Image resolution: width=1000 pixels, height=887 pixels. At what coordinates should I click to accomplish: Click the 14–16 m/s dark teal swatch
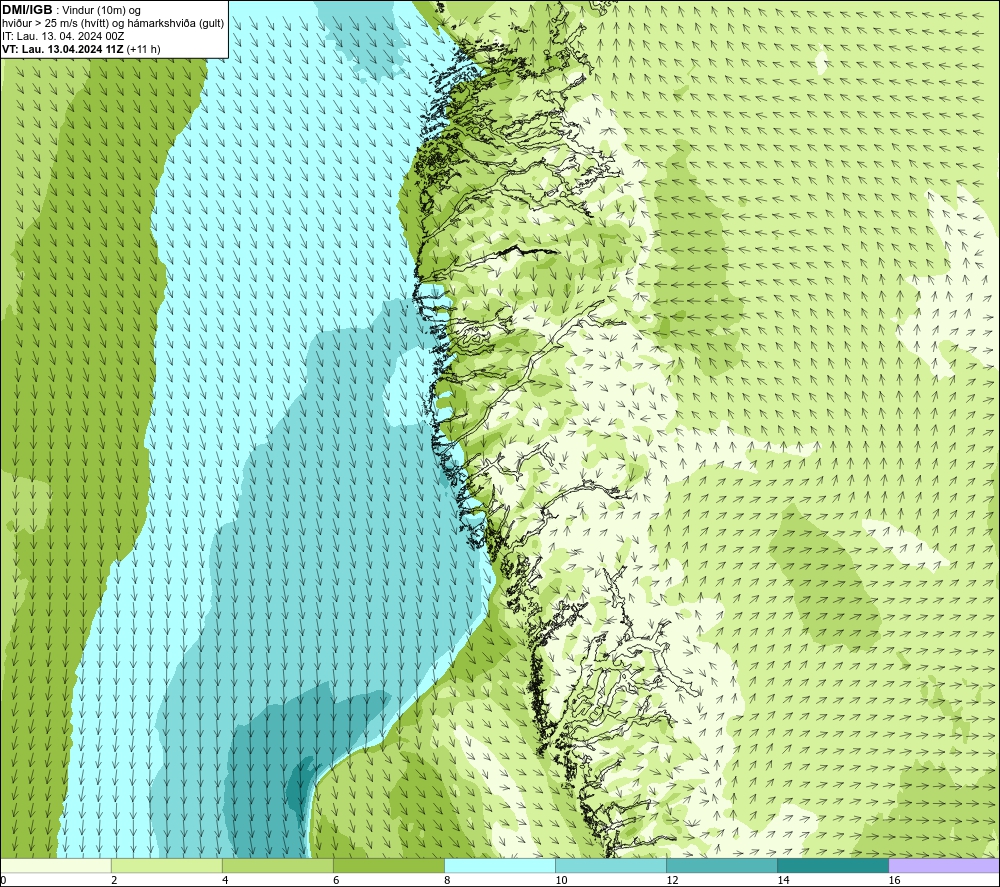pos(833,866)
